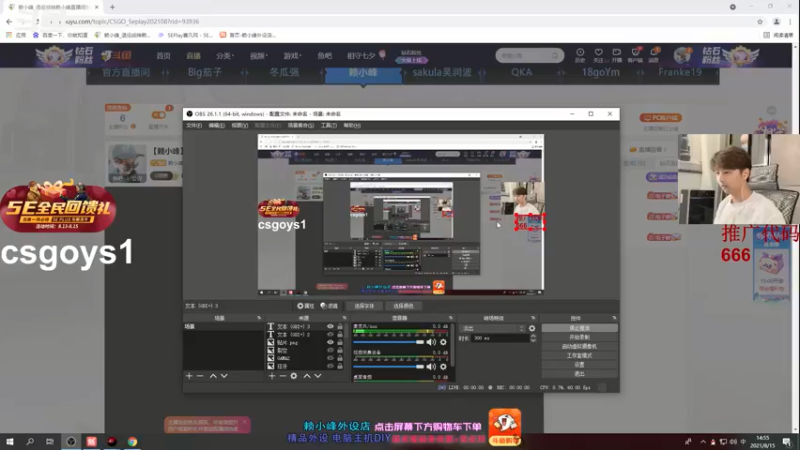Open Douyu follow heart icon
Image resolution: width=800 pixels, height=450 pixels.
(x=598, y=55)
